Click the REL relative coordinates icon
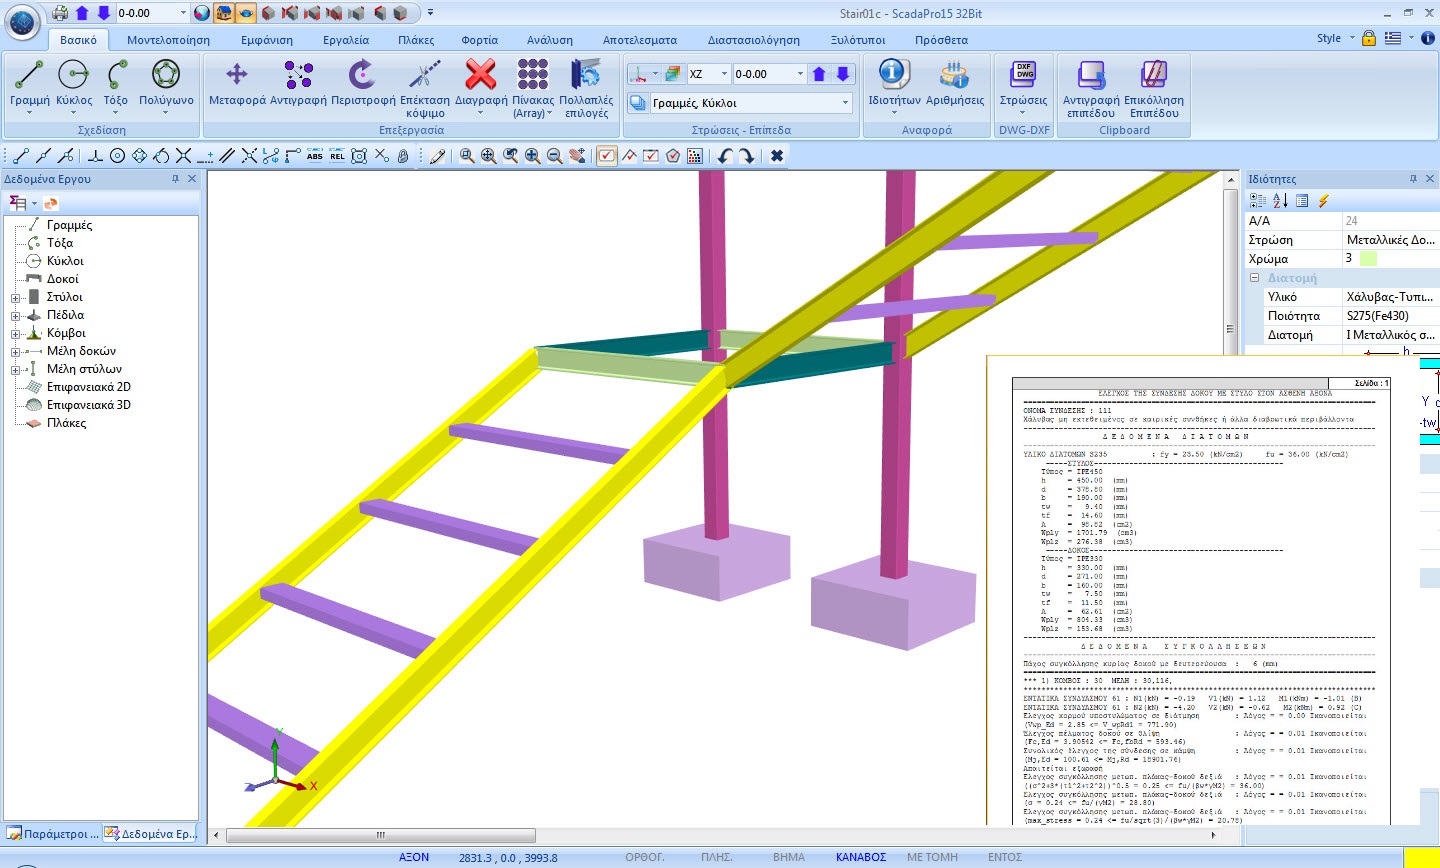Viewport: 1440px width, 868px height. pos(337,156)
